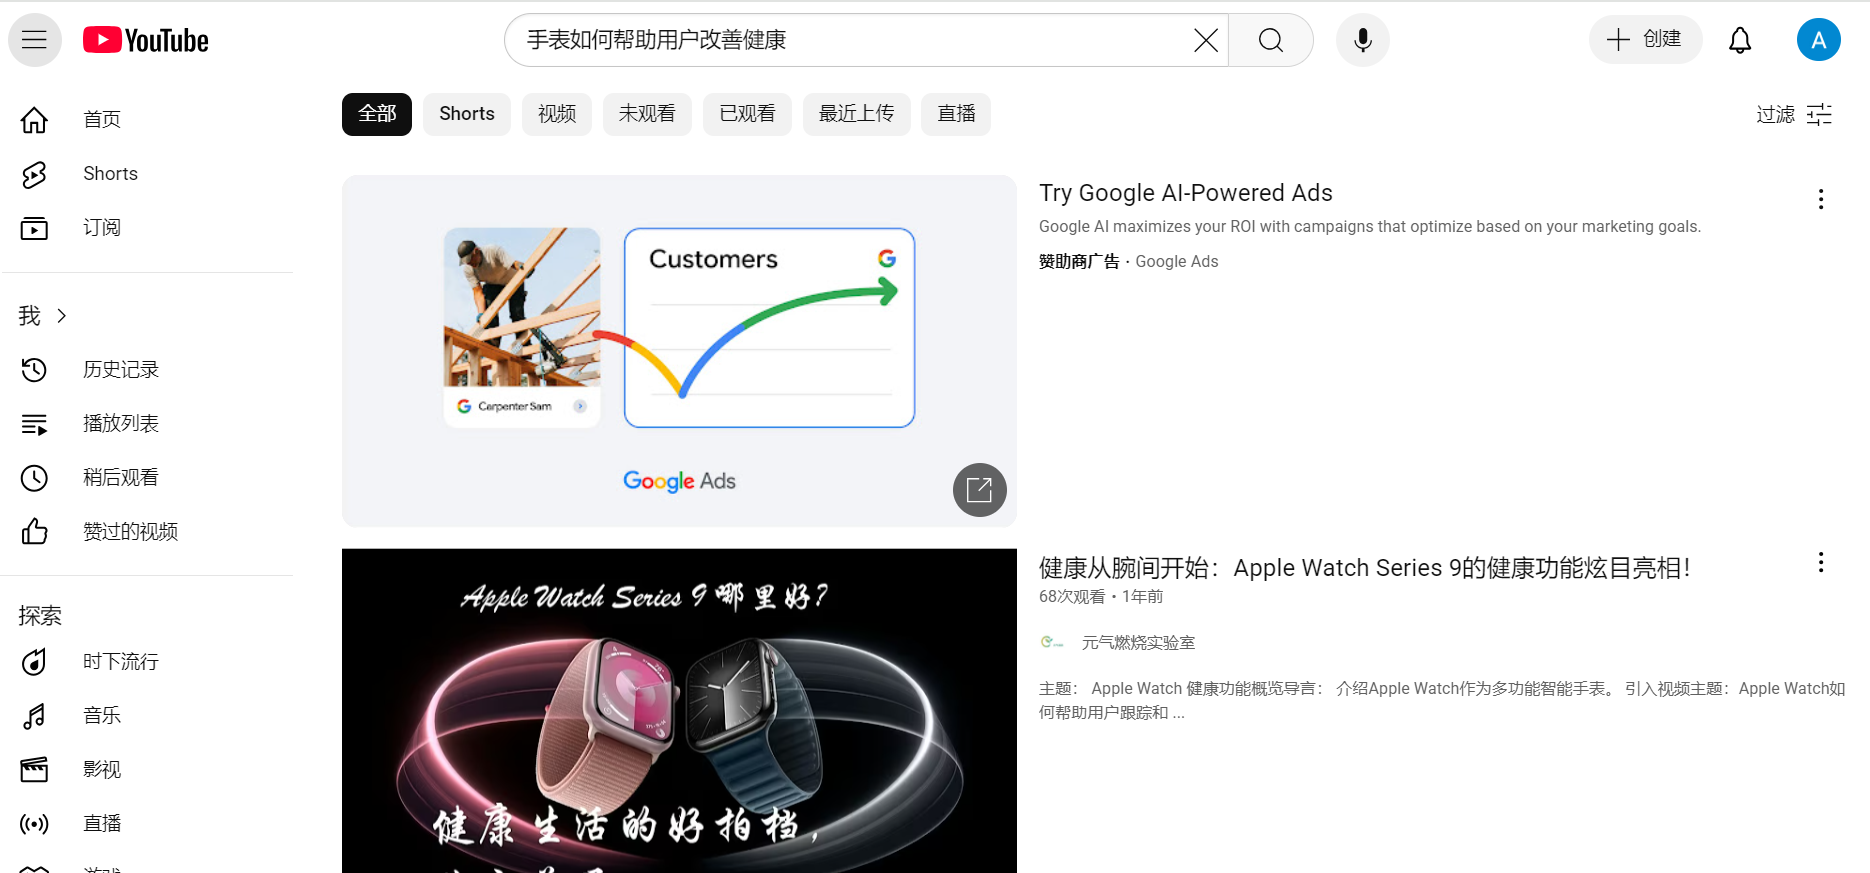This screenshot has width=1870, height=873.
Task: Open Shorts from the sidebar
Action: click(148, 174)
